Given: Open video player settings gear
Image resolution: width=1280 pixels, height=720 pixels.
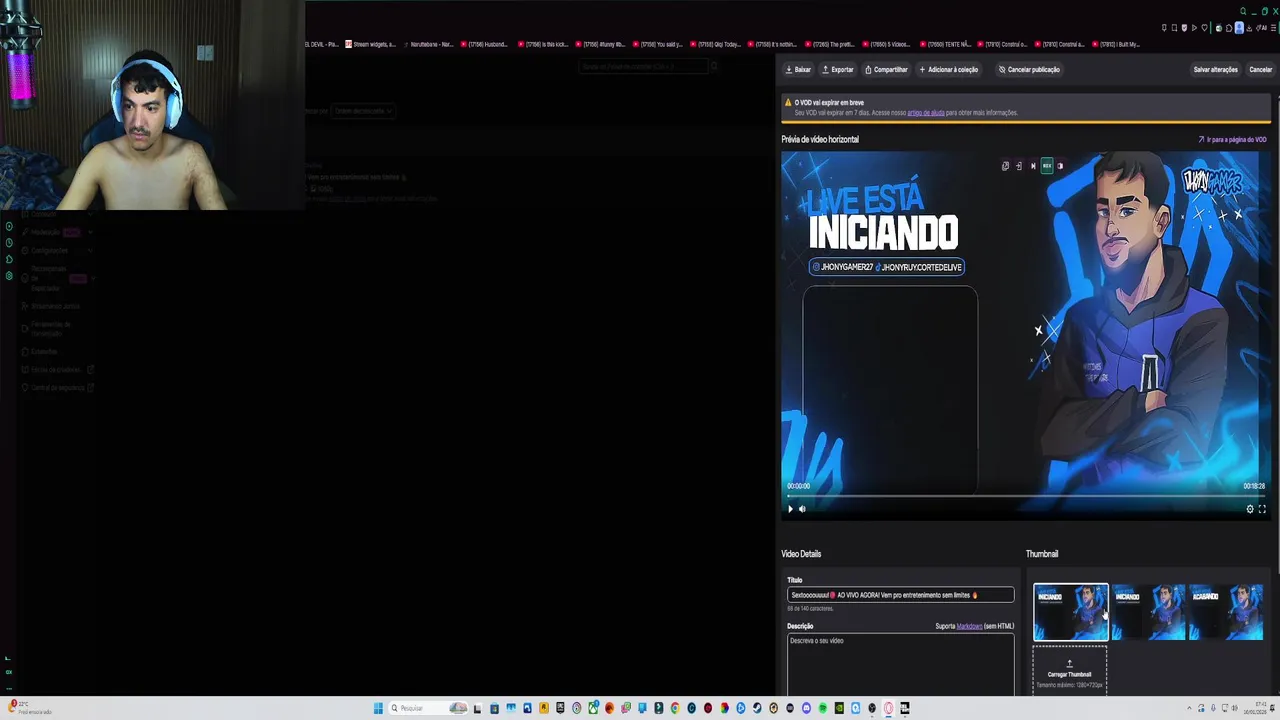Looking at the screenshot, I should tap(1250, 509).
